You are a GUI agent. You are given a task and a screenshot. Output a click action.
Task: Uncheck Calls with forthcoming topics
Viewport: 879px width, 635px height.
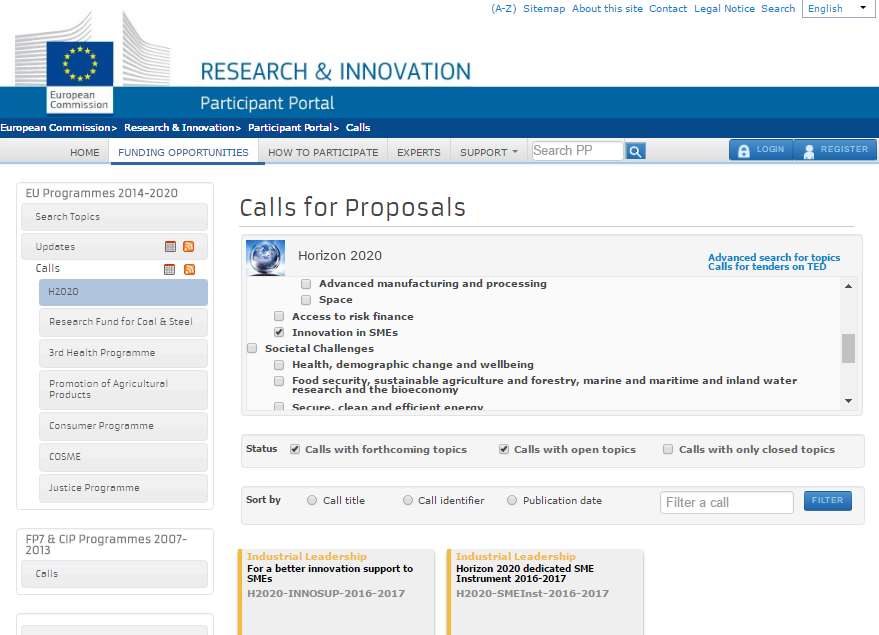tap(295, 449)
